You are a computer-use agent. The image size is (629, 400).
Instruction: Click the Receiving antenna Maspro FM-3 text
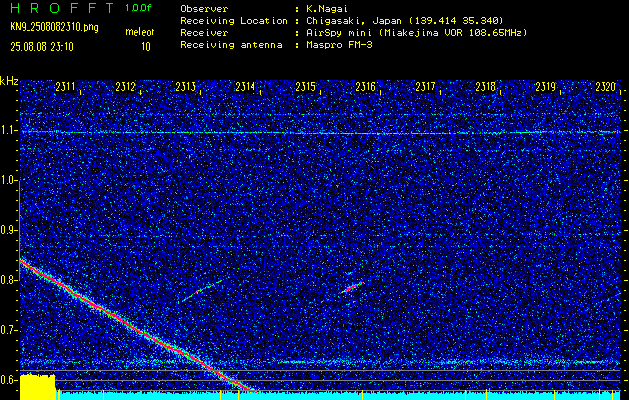(x=339, y=45)
